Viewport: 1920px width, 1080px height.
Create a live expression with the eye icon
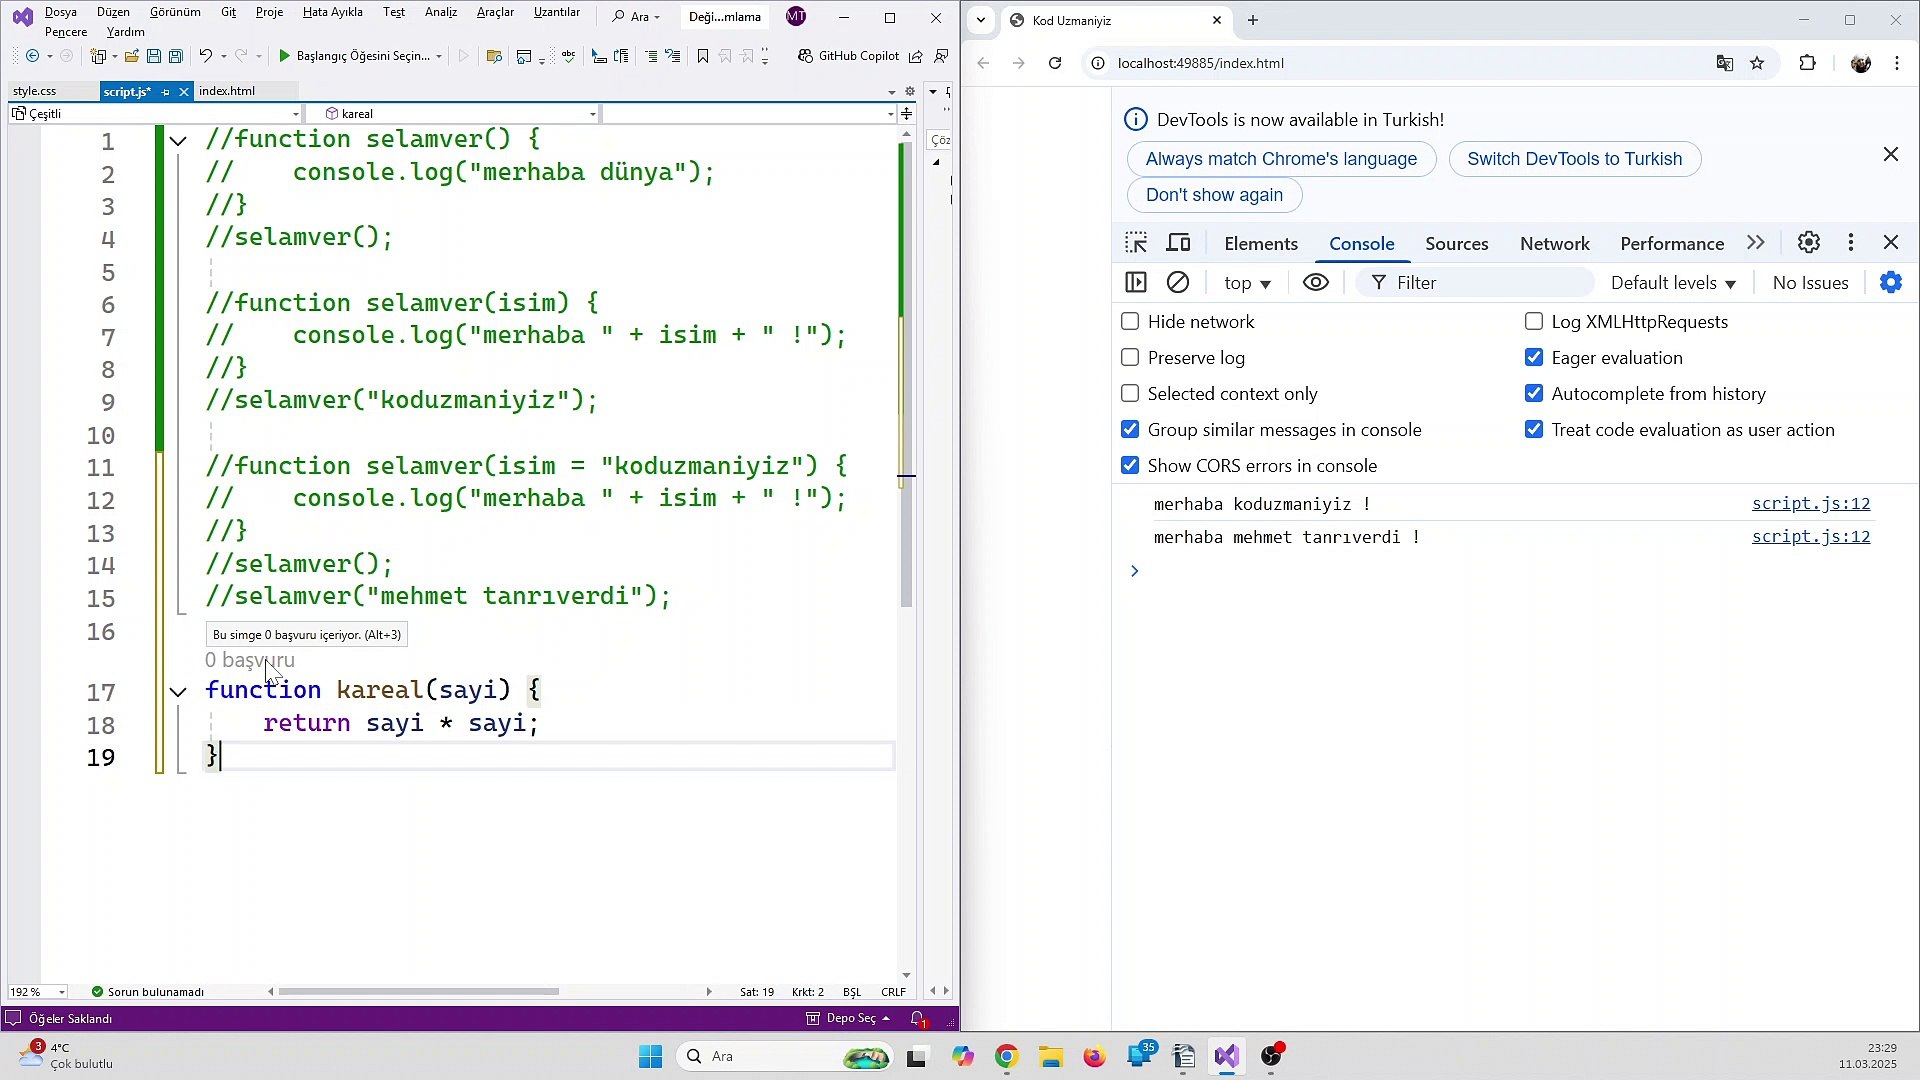point(1315,282)
